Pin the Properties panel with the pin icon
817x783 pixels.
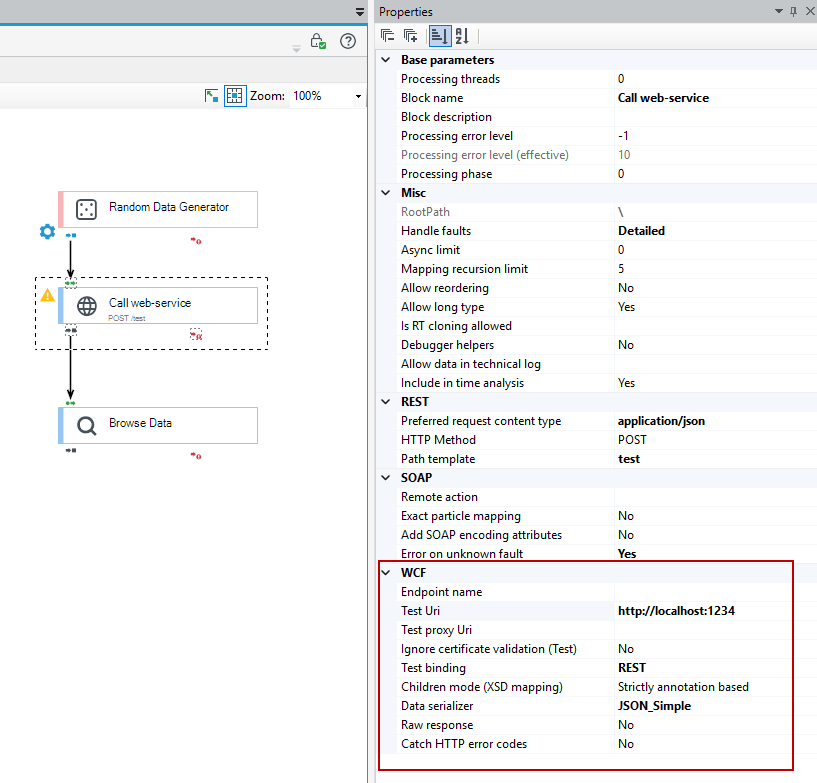pyautogui.click(x=794, y=11)
